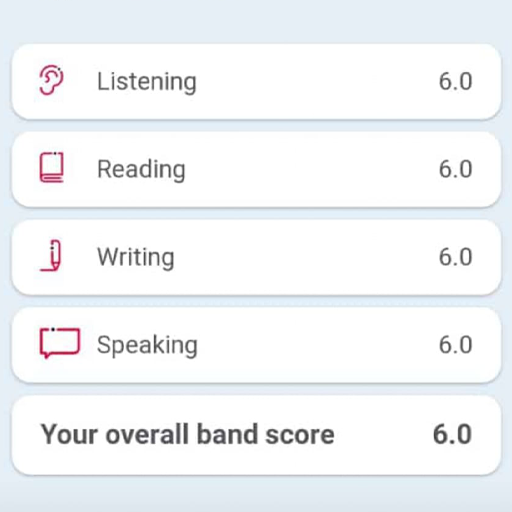Click the overall band score 6.0 value

[452, 434]
